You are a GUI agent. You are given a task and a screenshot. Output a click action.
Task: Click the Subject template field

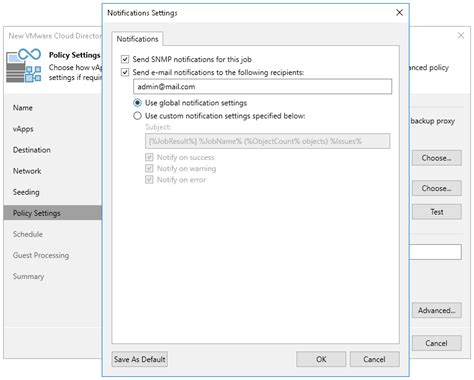click(267, 141)
